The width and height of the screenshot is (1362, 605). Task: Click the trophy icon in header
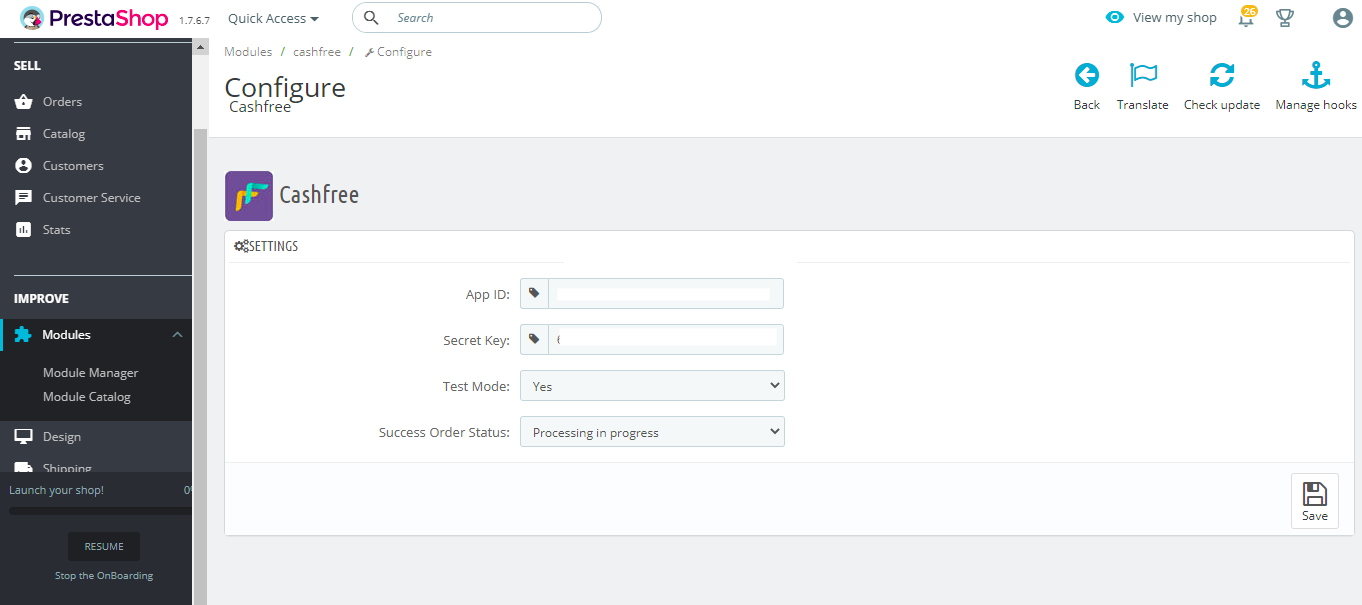pos(1285,18)
